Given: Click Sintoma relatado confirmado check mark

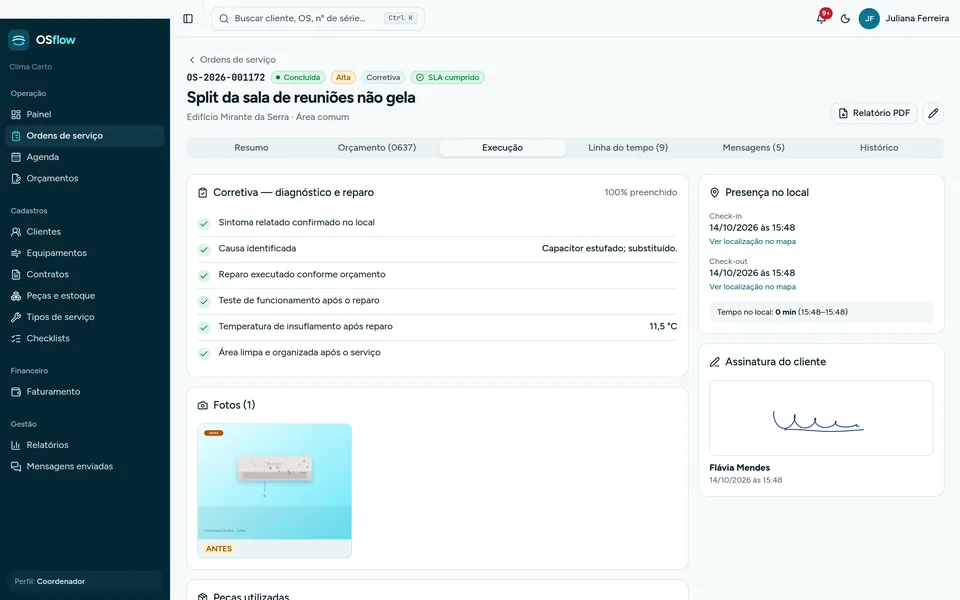Looking at the screenshot, I should click(x=204, y=223).
